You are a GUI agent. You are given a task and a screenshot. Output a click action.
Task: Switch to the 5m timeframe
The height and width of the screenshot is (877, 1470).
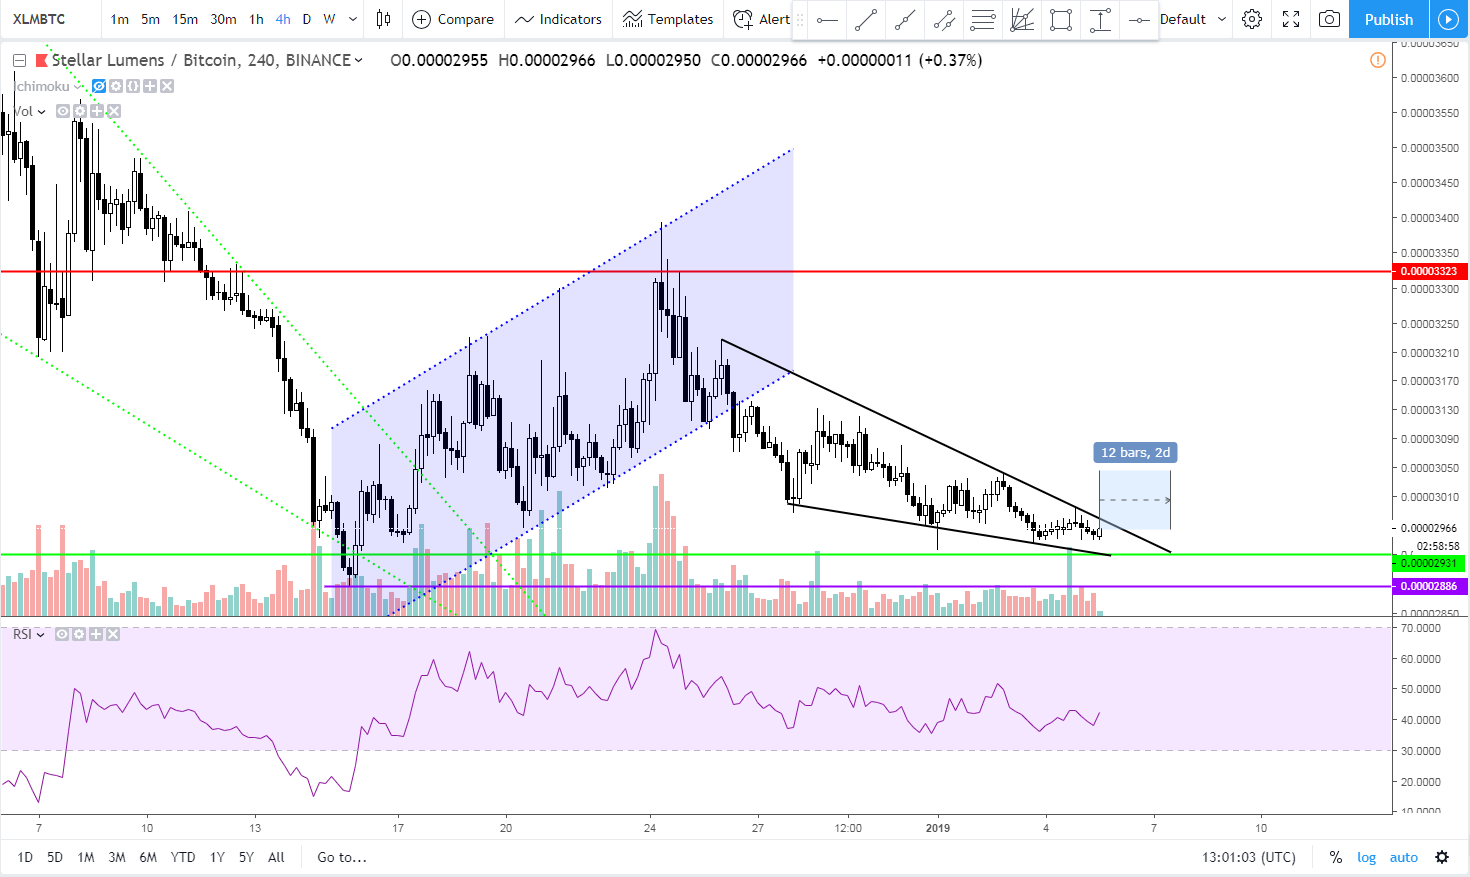point(150,19)
